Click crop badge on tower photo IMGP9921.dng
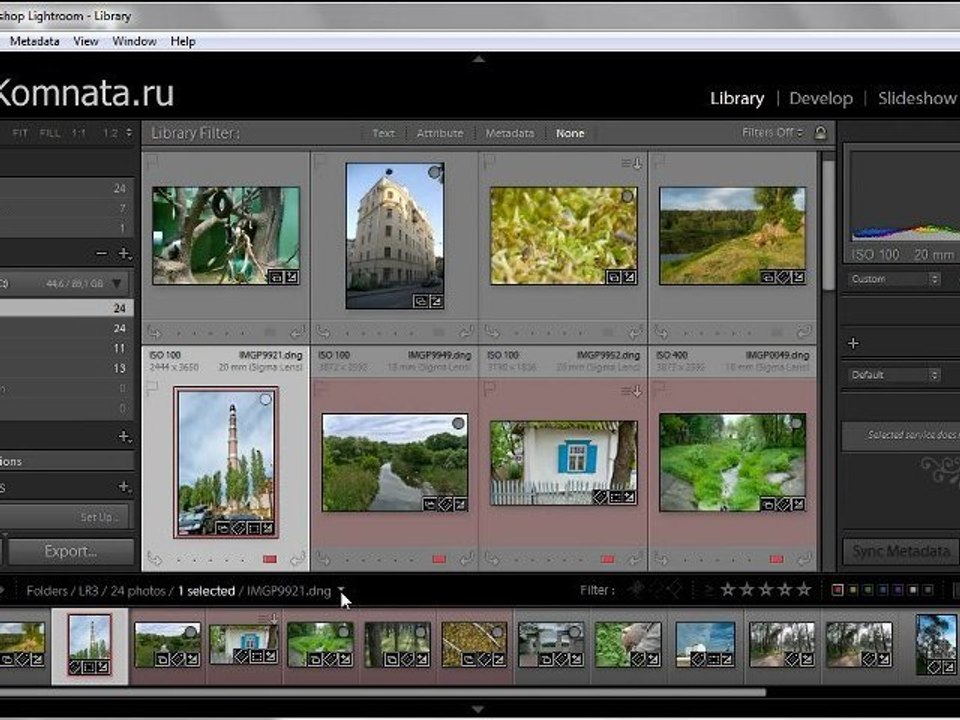 (253, 528)
